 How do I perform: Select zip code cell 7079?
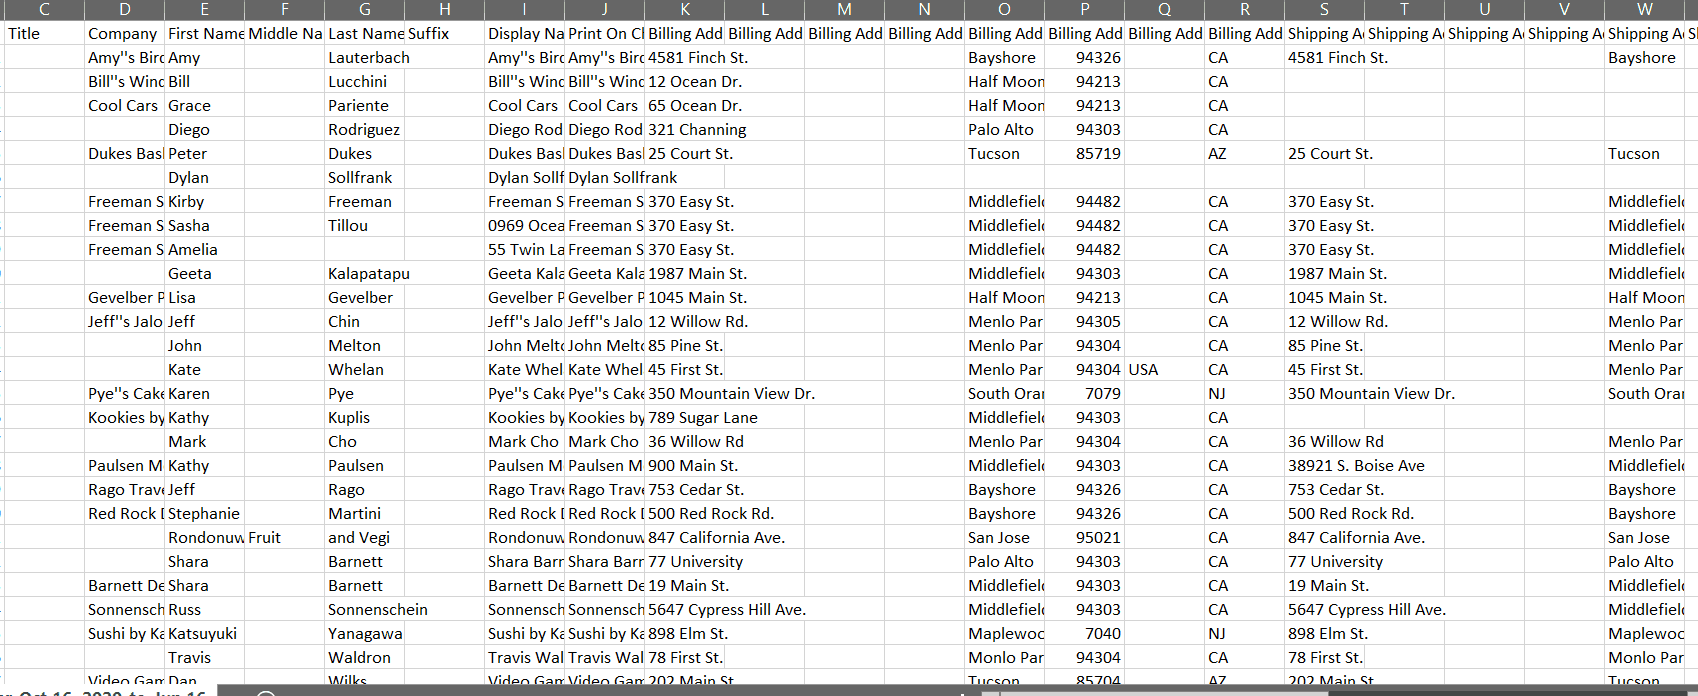click(1085, 393)
